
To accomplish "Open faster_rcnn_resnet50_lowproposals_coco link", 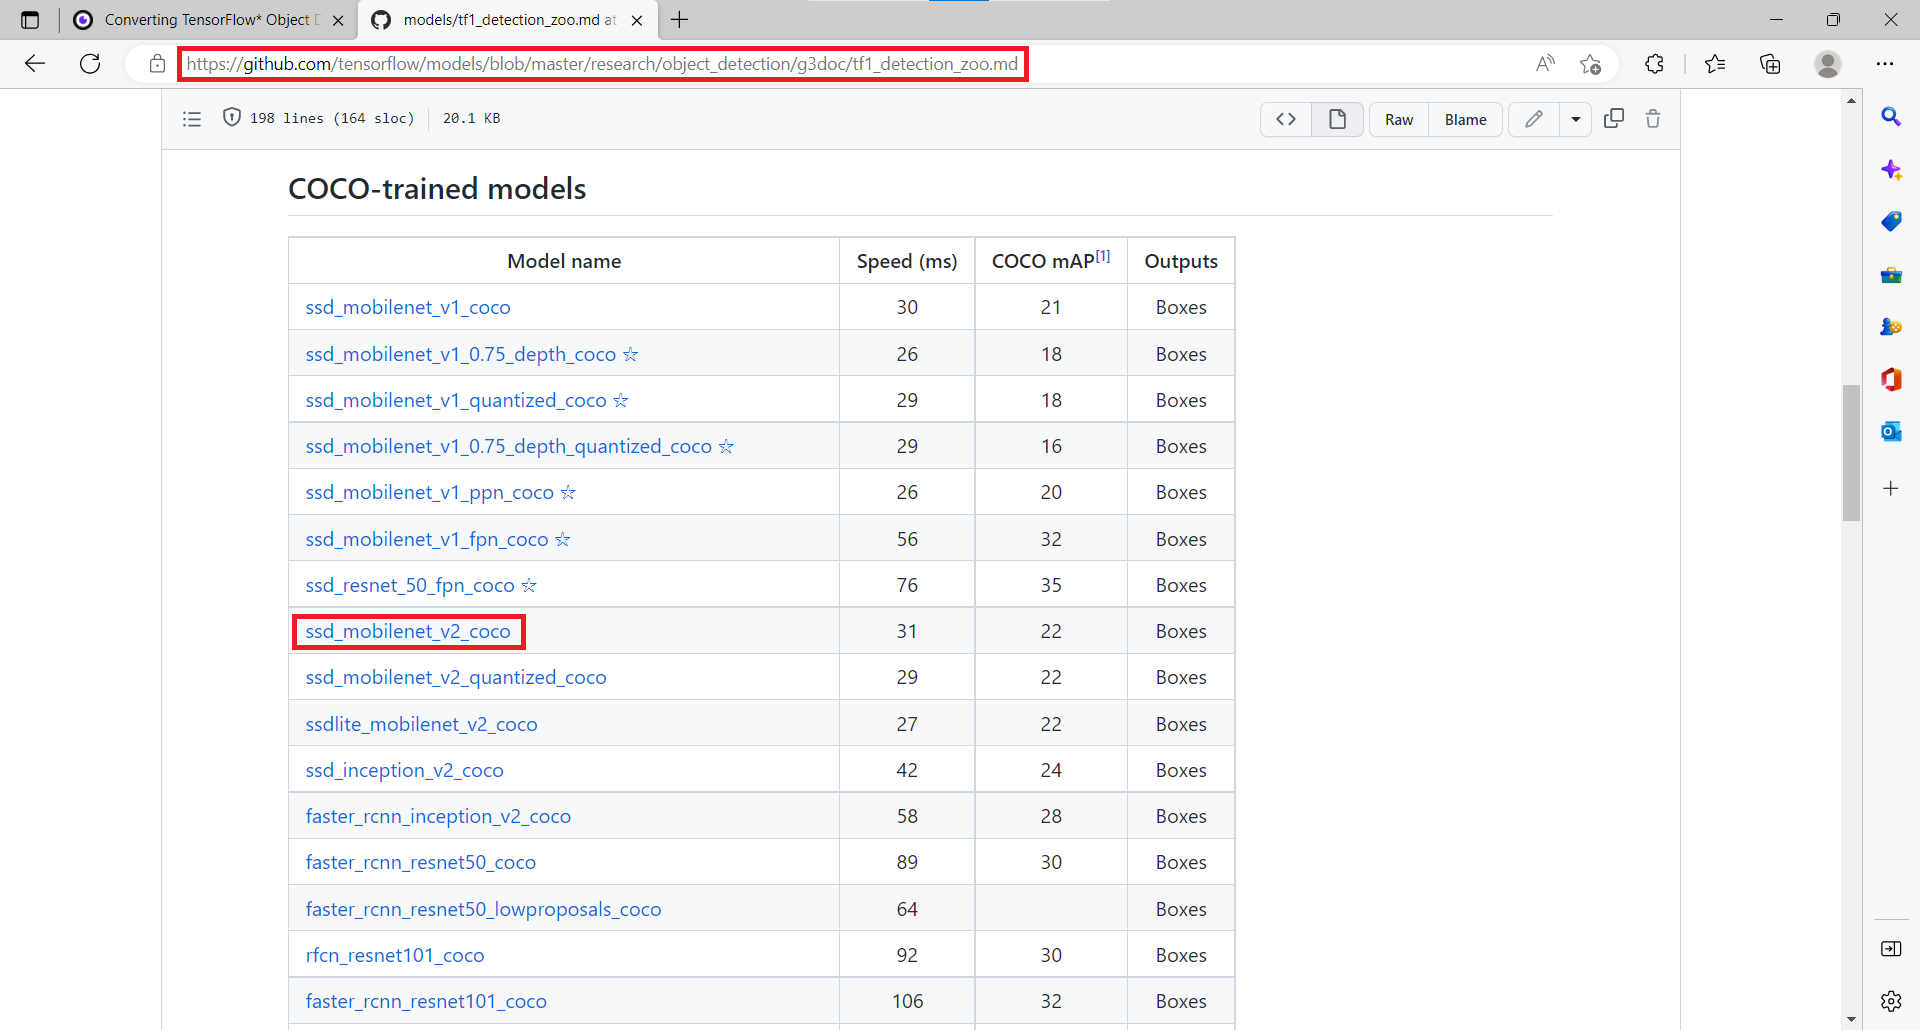I will click(x=484, y=909).
